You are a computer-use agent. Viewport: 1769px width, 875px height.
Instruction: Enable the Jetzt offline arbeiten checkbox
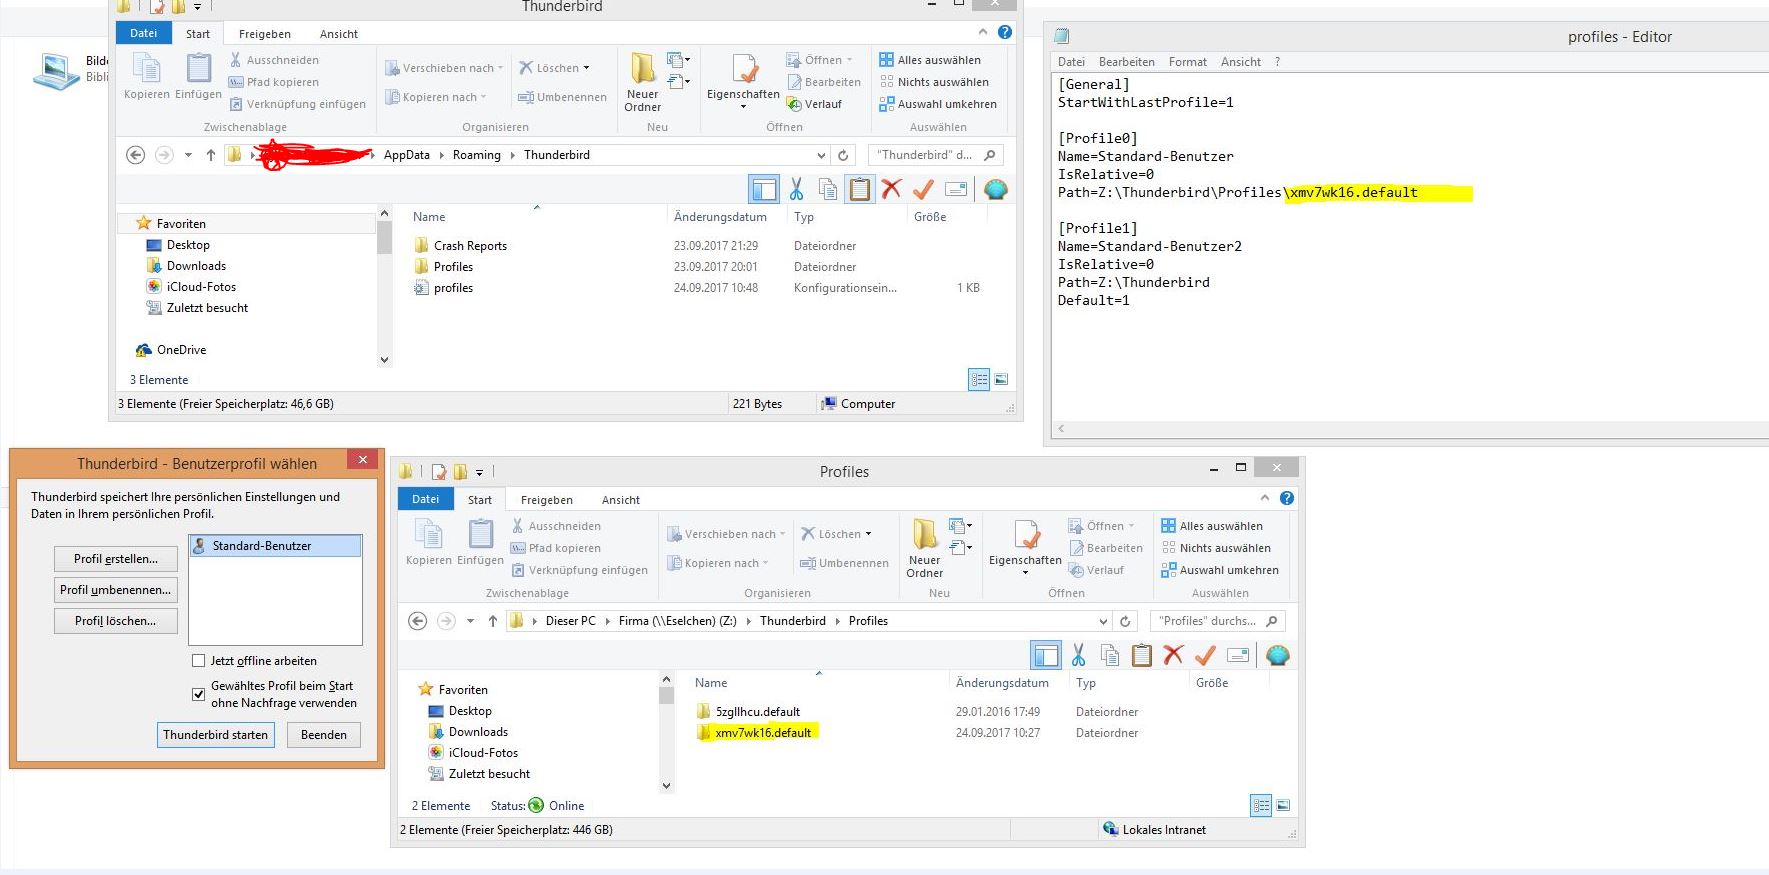(x=198, y=661)
